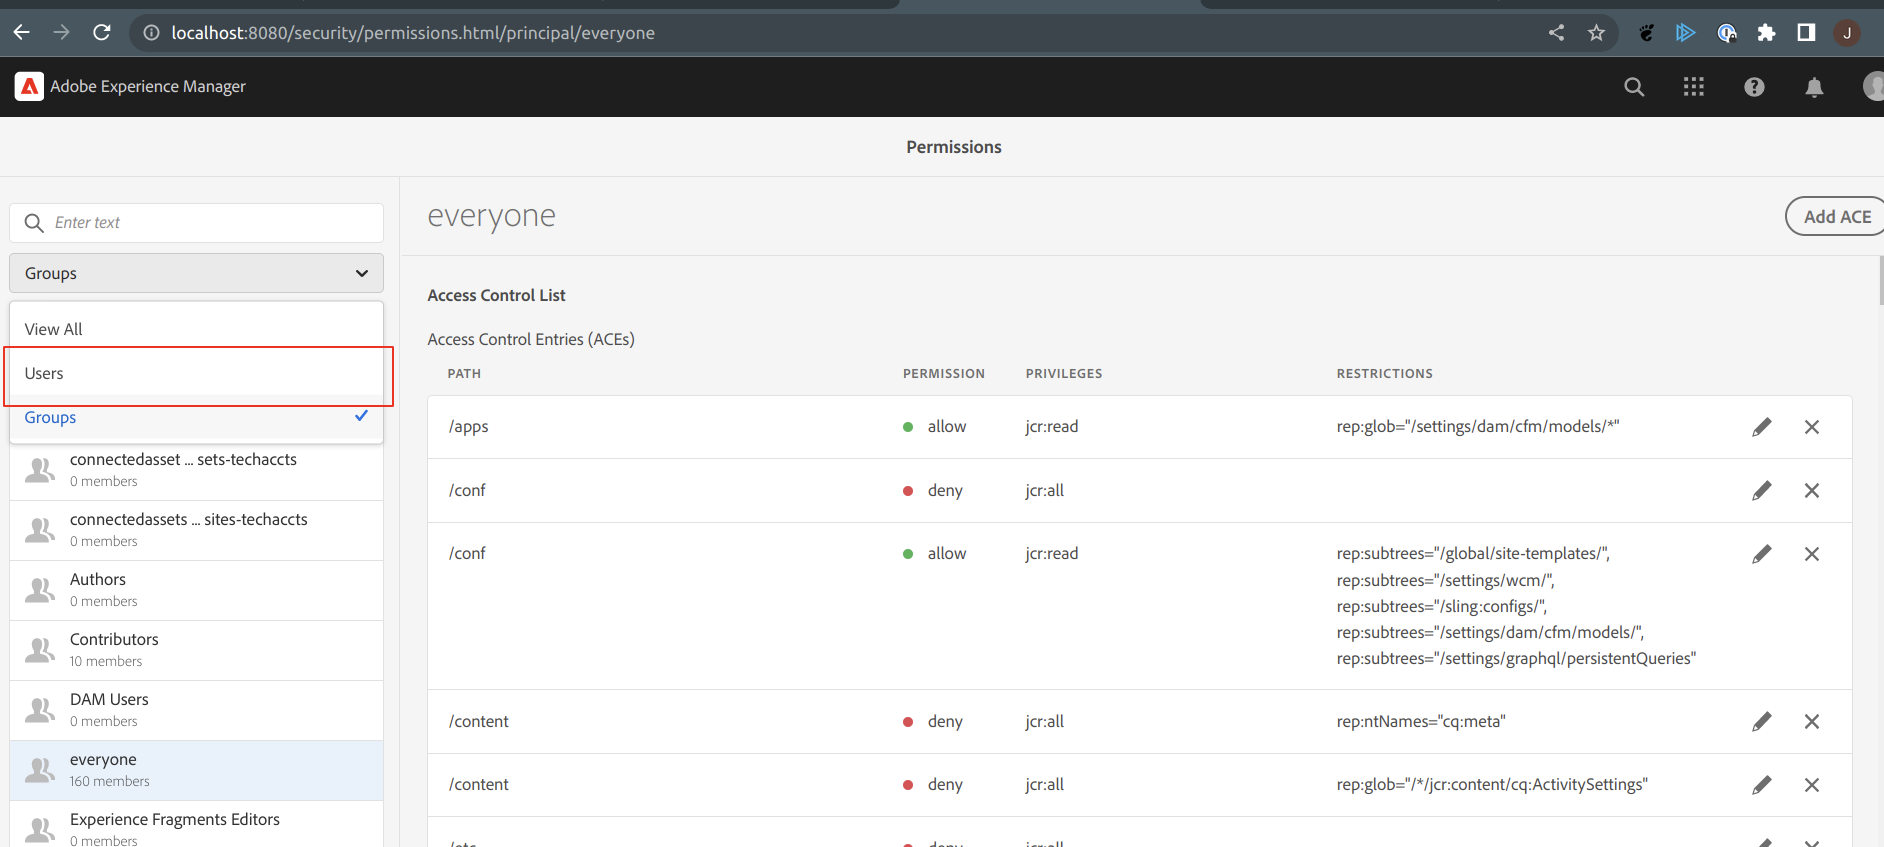Click the Enter text search field

point(197,223)
